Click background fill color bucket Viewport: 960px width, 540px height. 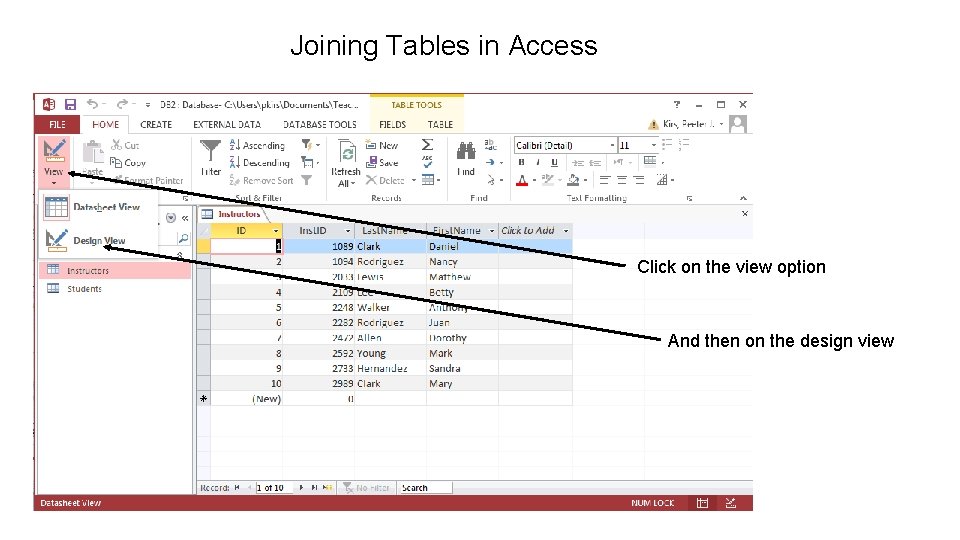click(573, 180)
